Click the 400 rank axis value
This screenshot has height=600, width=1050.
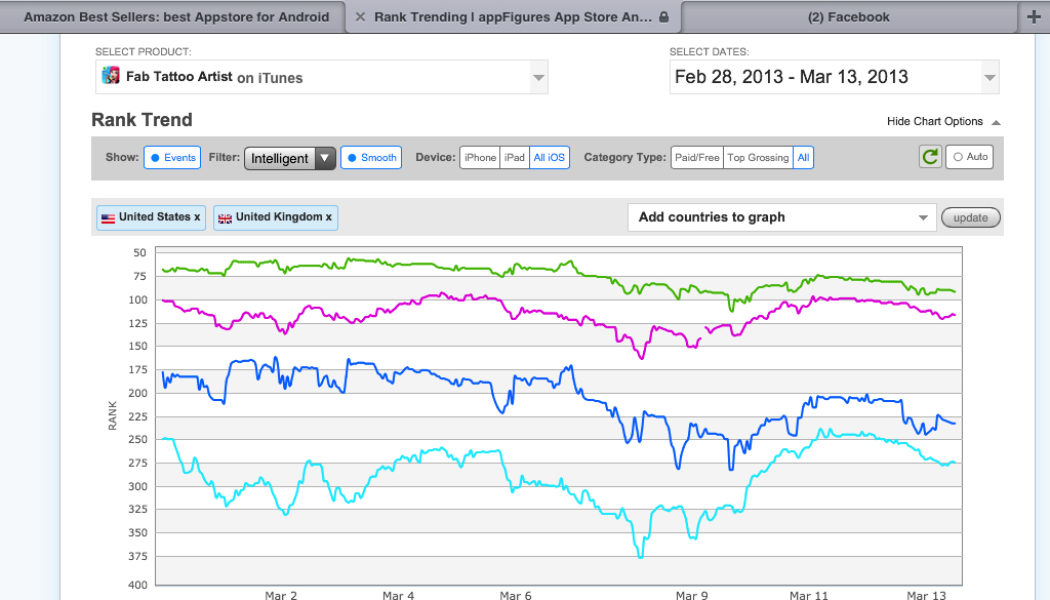tap(138, 585)
